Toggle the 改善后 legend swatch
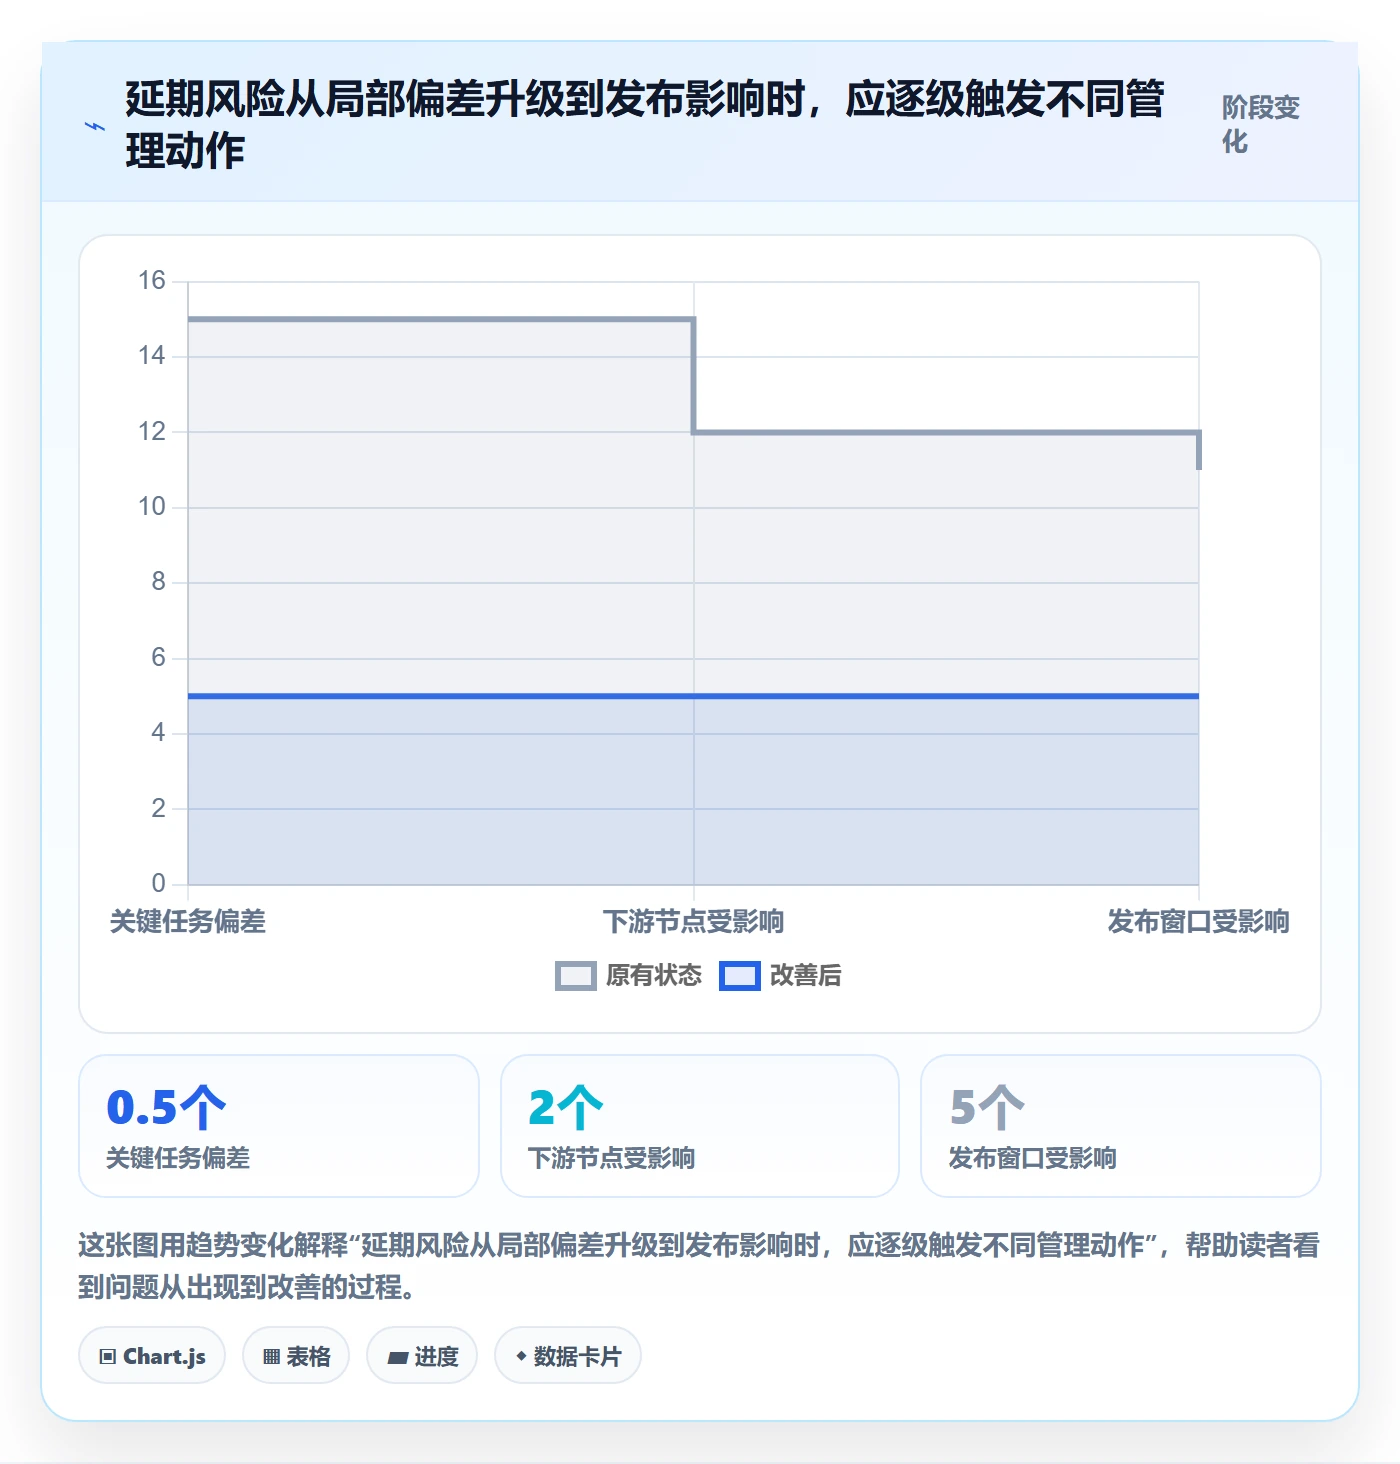Image resolution: width=1400 pixels, height=1464 pixels. tap(740, 976)
